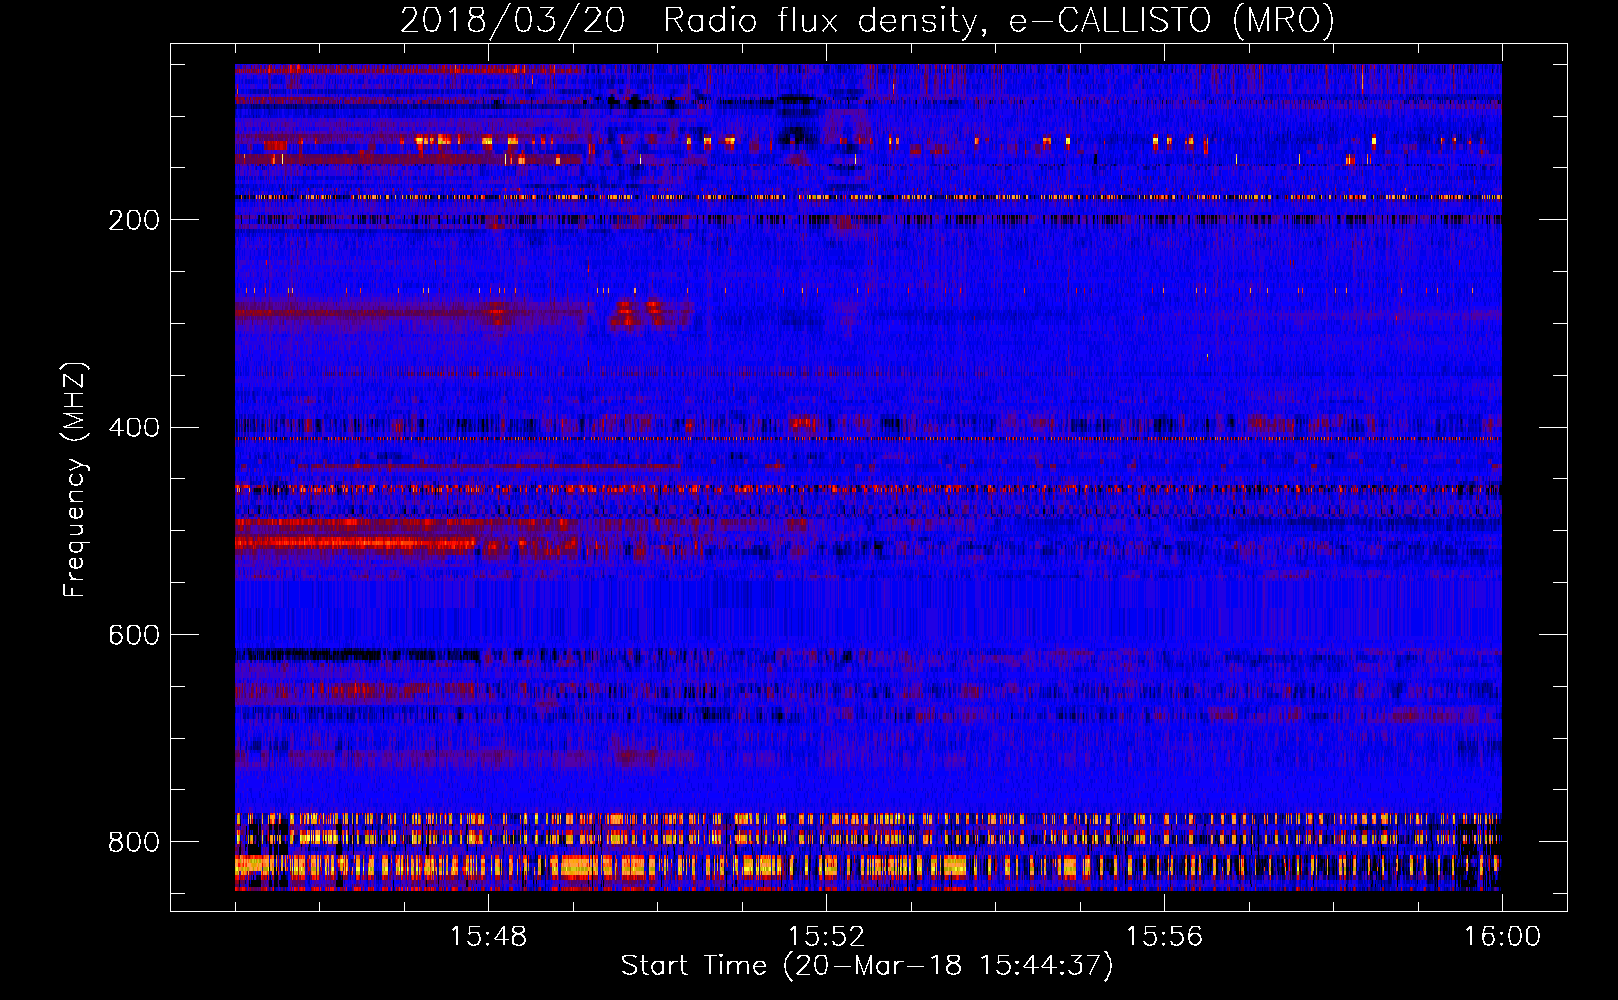The height and width of the screenshot is (1000, 1618).
Task: Click the 'Frequency (MHZ)' axis label
Action: pos(75,479)
